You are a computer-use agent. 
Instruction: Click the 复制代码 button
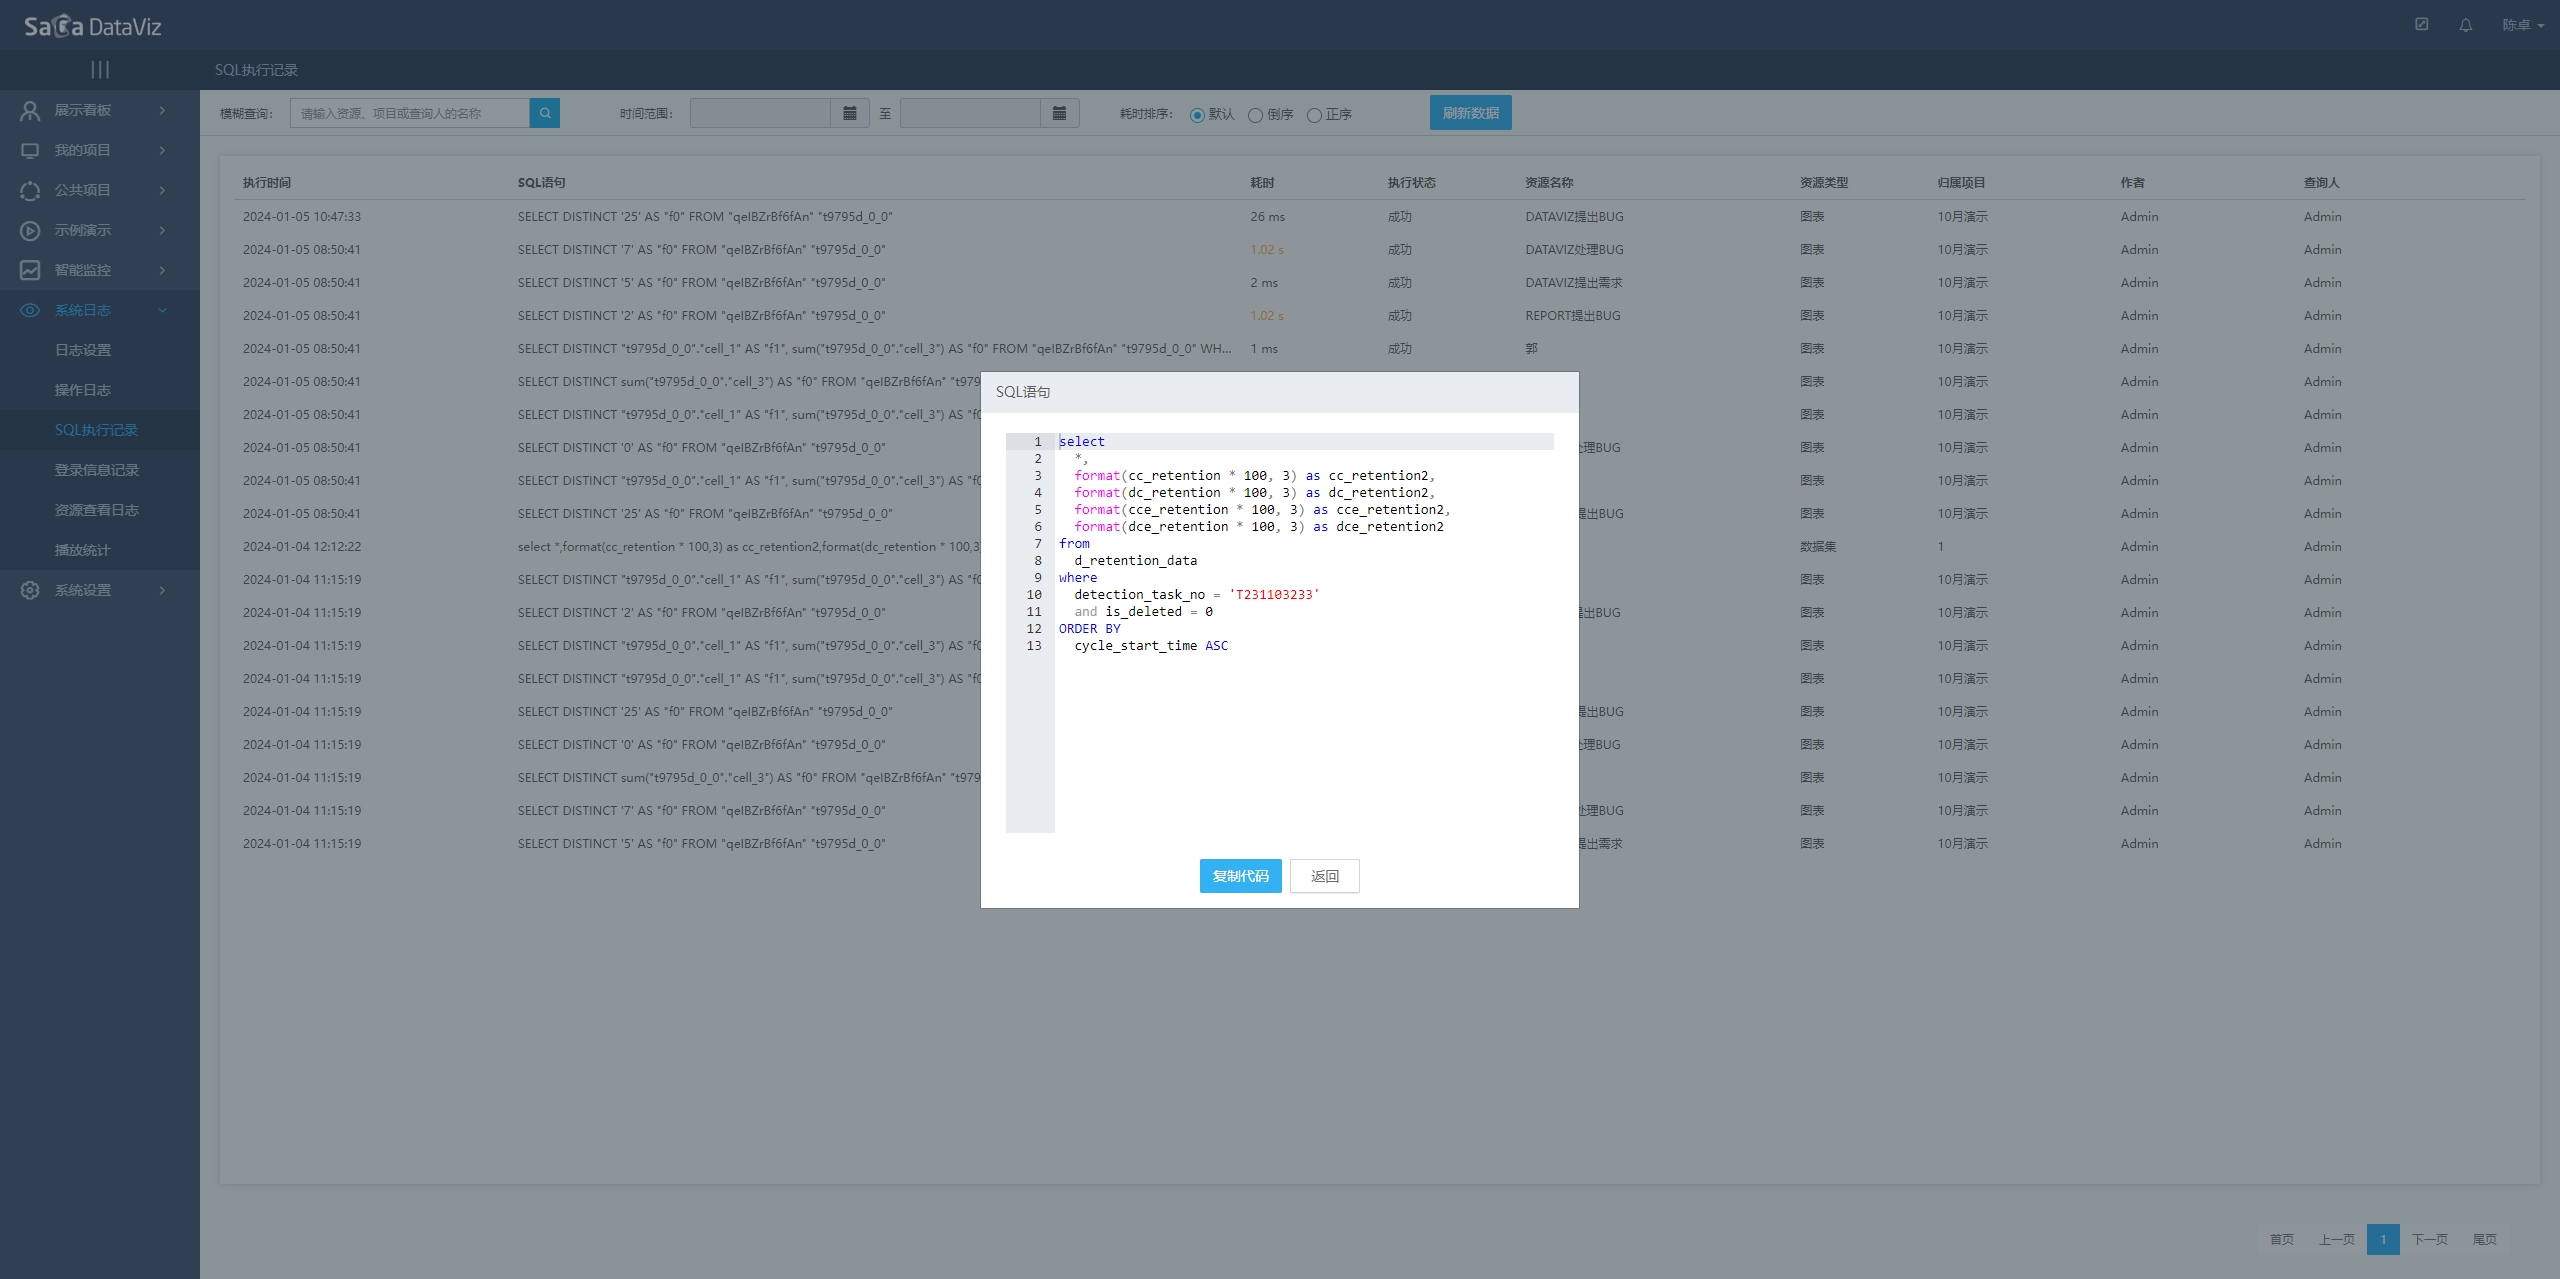(1240, 876)
